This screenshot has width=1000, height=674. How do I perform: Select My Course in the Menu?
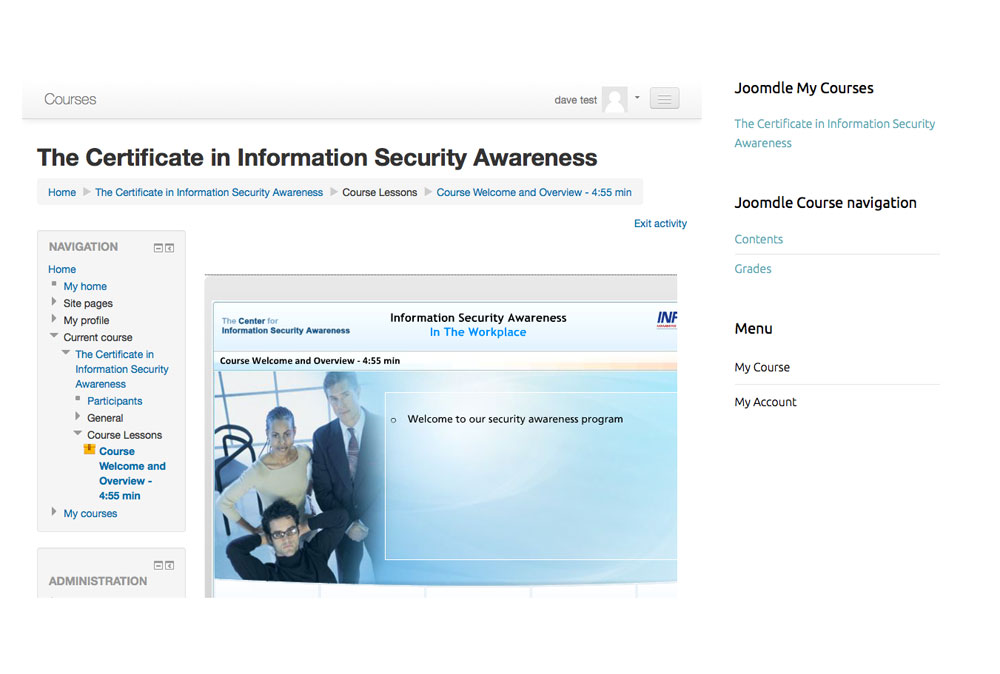point(762,367)
